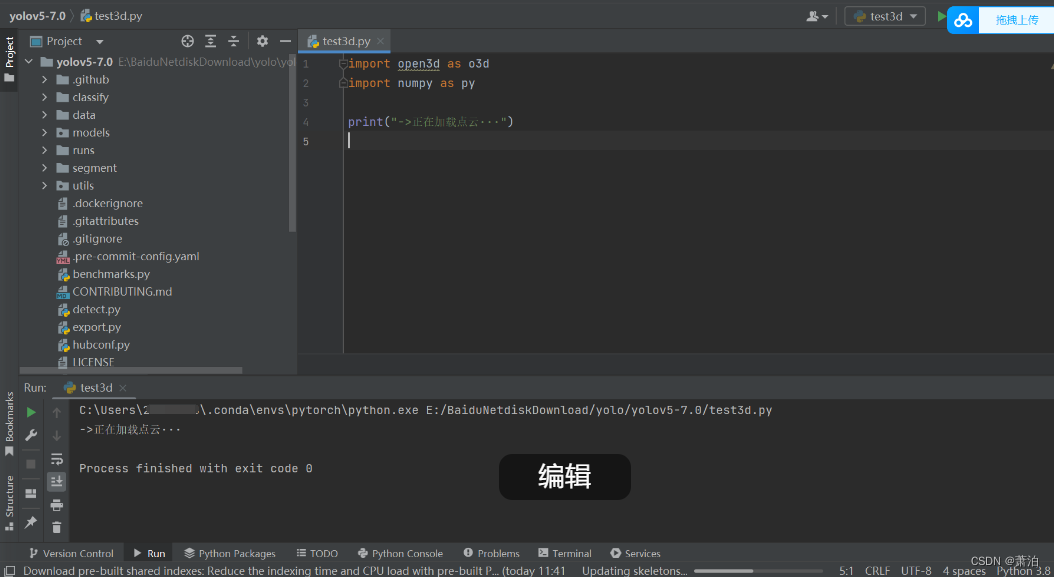The width and height of the screenshot is (1054, 577).
Task: Open Project panel options gear icon
Action: pyautogui.click(x=262, y=41)
